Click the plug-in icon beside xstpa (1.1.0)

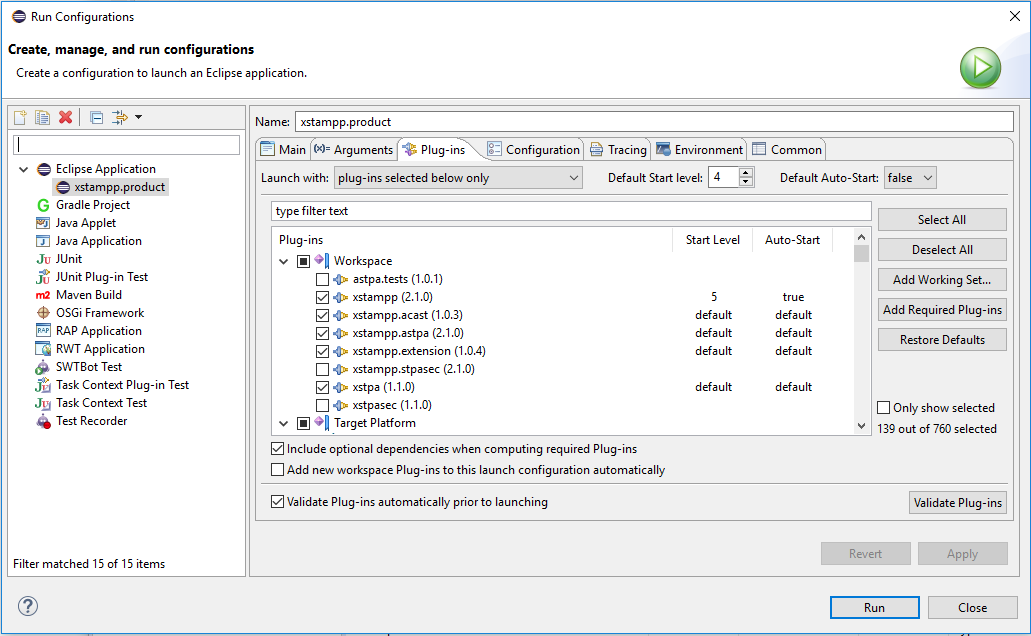point(341,387)
